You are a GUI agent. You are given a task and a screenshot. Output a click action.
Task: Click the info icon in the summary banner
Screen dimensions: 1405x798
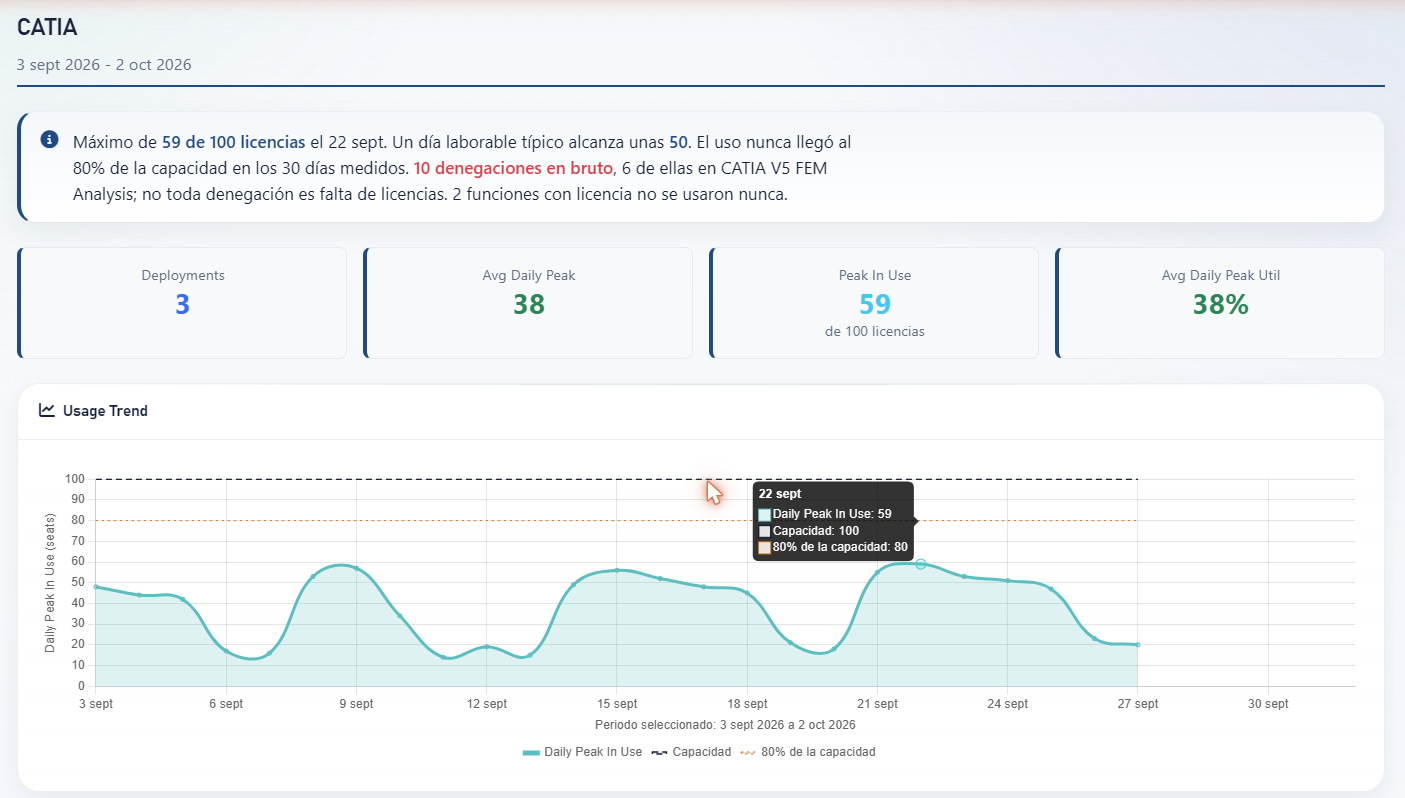coord(49,140)
